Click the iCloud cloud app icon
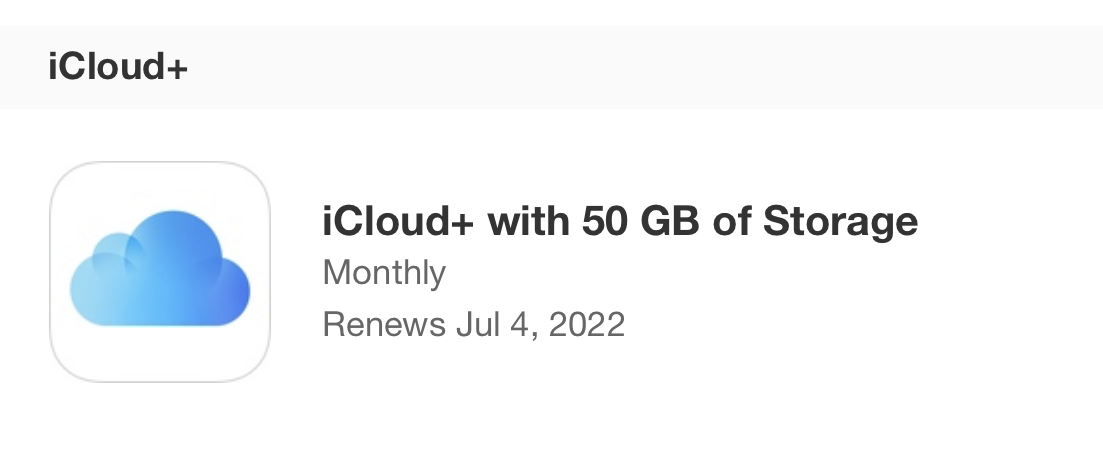1103x464 pixels. coord(160,272)
